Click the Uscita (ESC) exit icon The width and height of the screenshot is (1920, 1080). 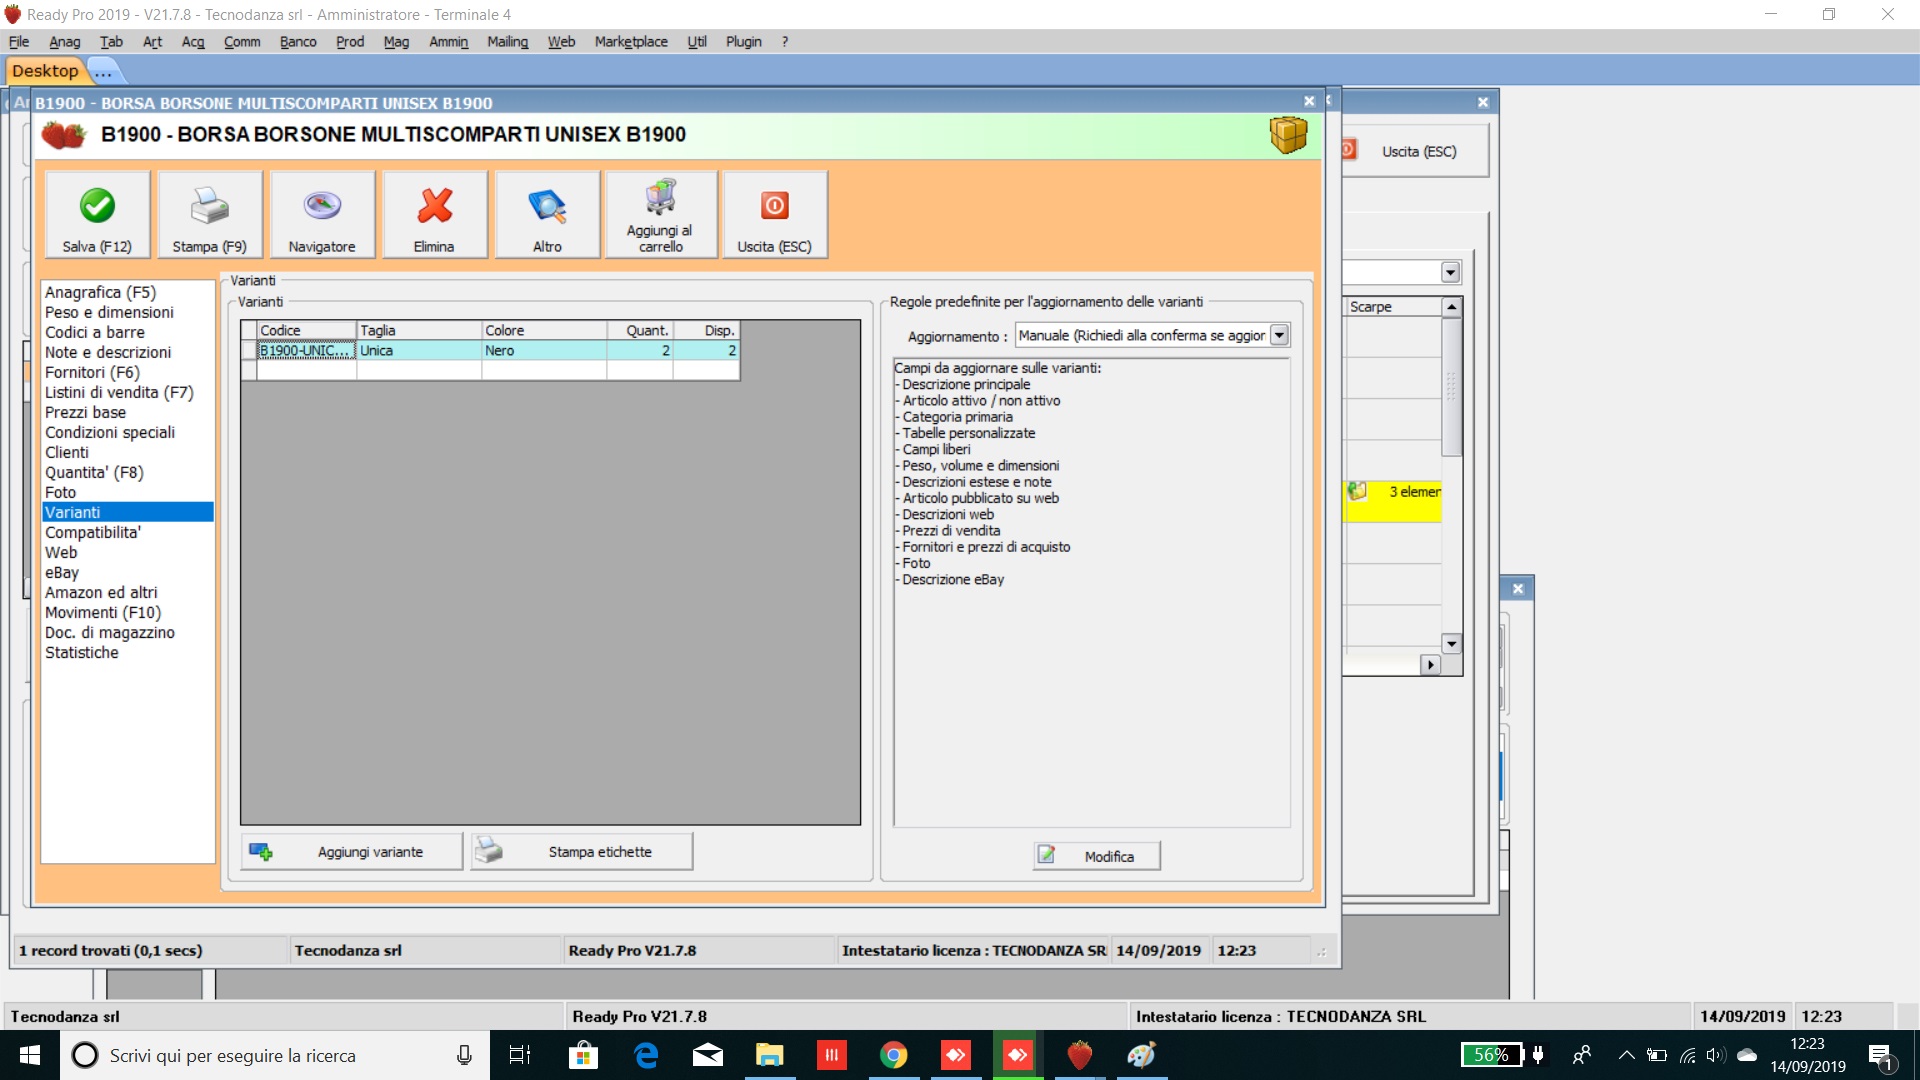pos(774,206)
